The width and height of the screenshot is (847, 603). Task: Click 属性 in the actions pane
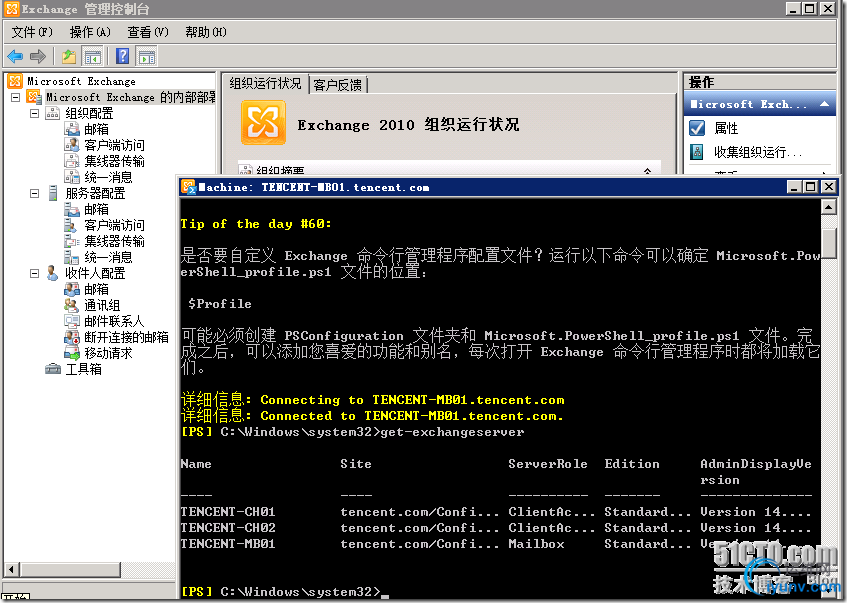tap(725, 128)
